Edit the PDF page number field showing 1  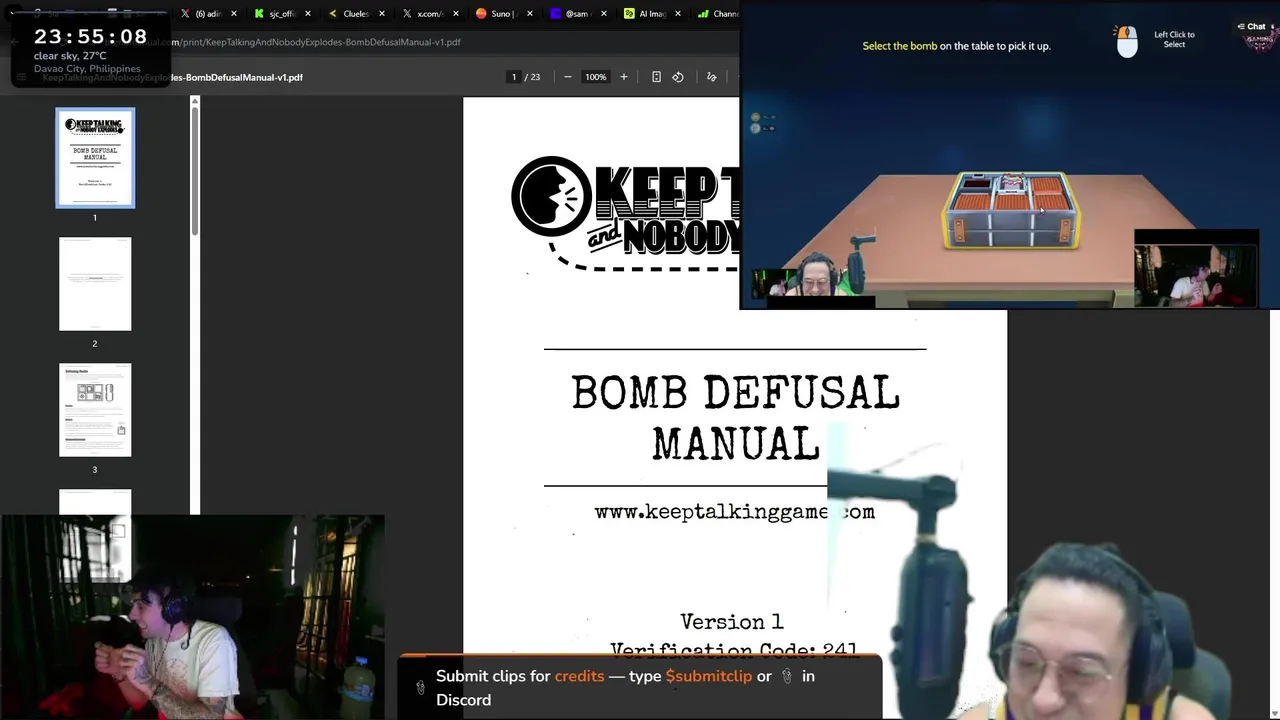[x=514, y=77]
